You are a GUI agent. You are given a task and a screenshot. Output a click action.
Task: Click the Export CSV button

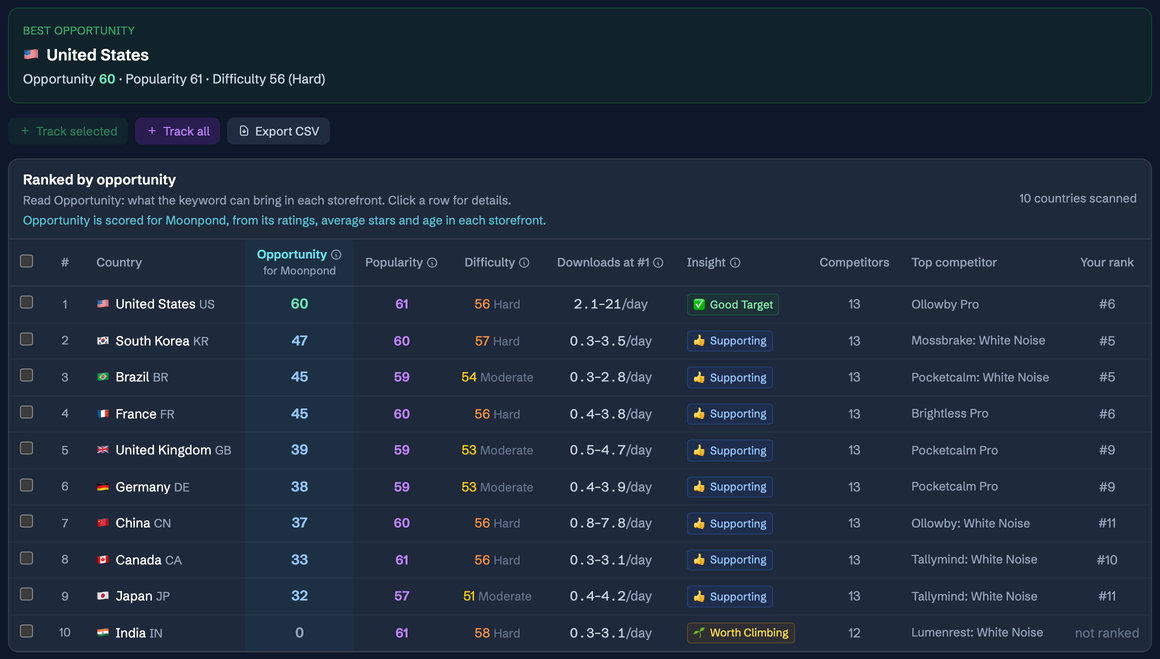point(278,131)
